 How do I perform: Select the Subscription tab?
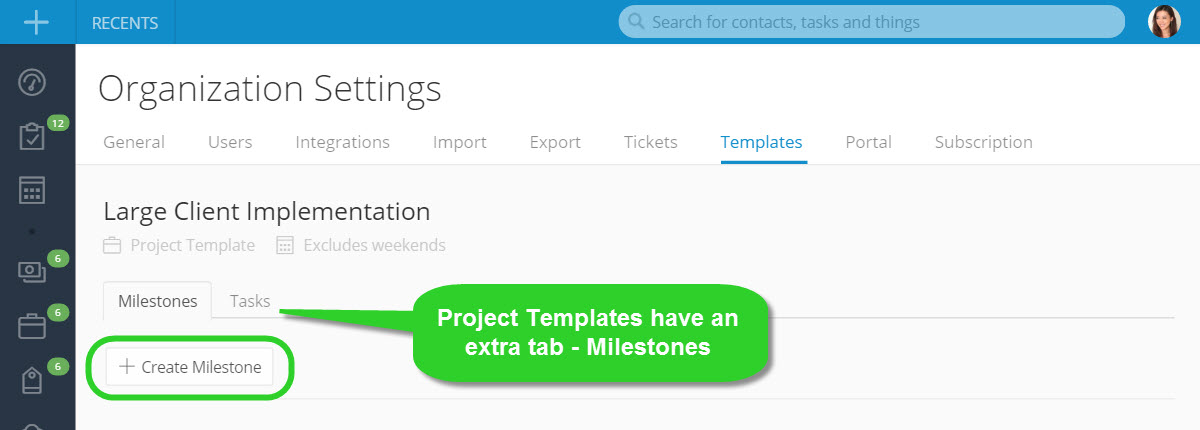[983, 142]
